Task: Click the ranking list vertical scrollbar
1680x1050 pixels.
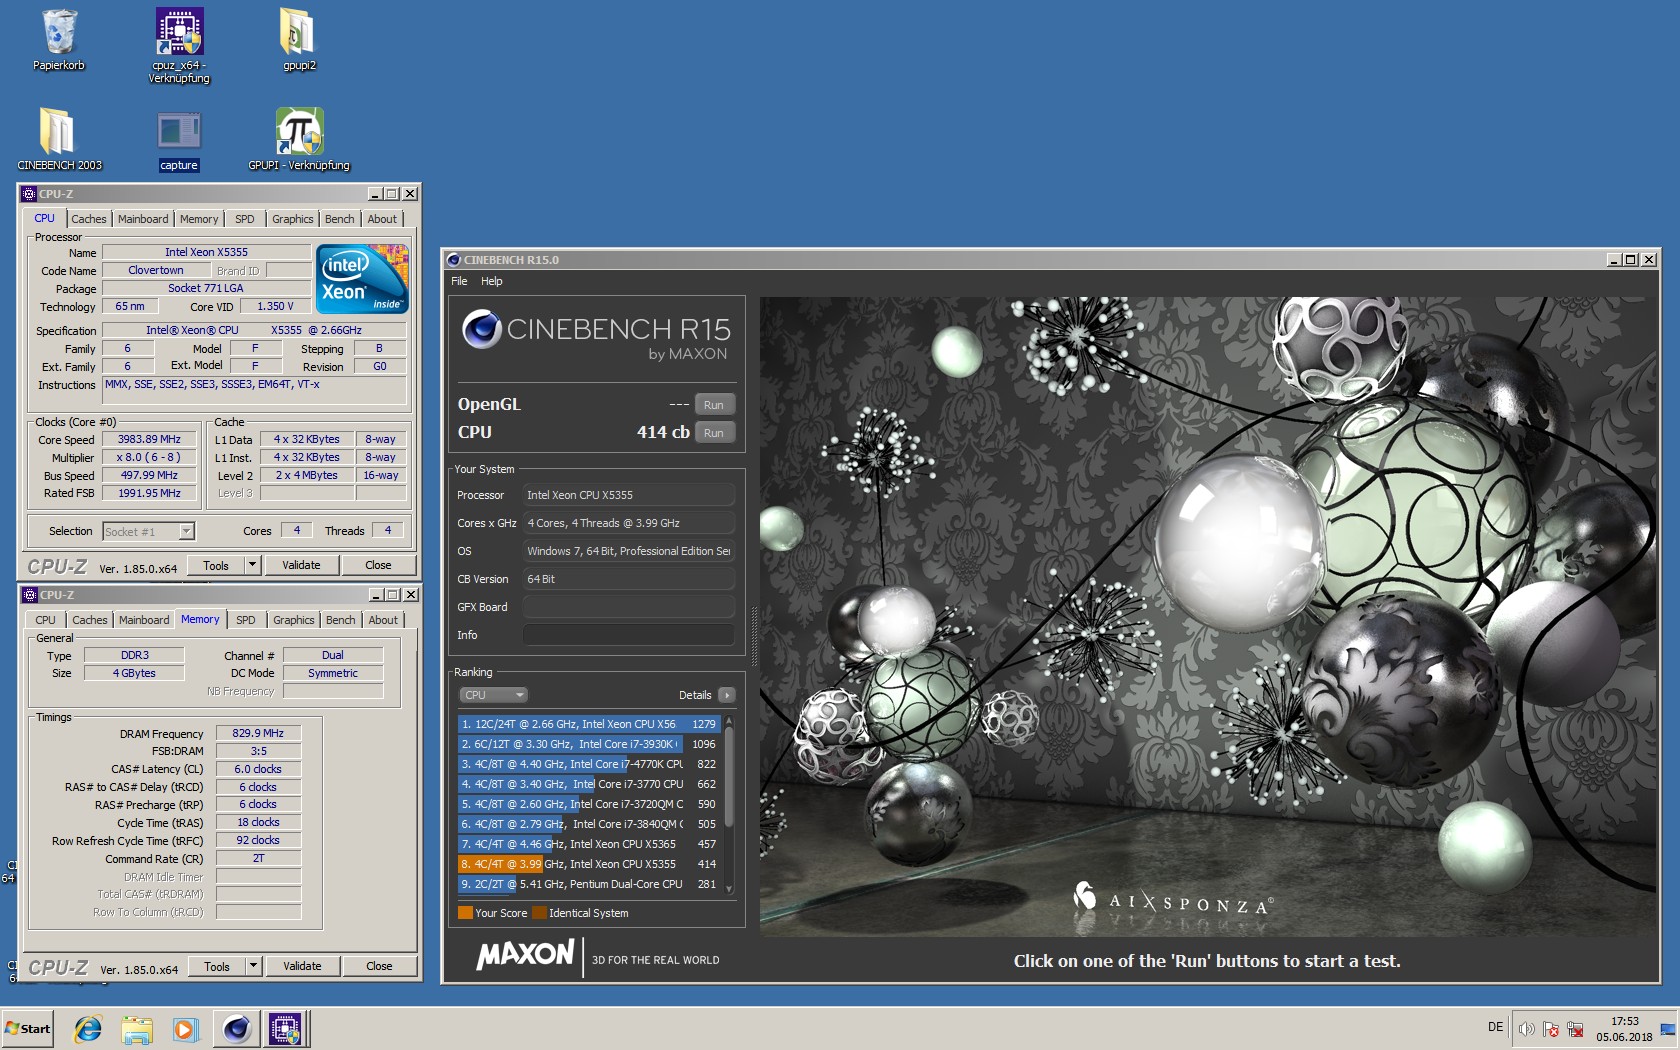Action: click(729, 804)
